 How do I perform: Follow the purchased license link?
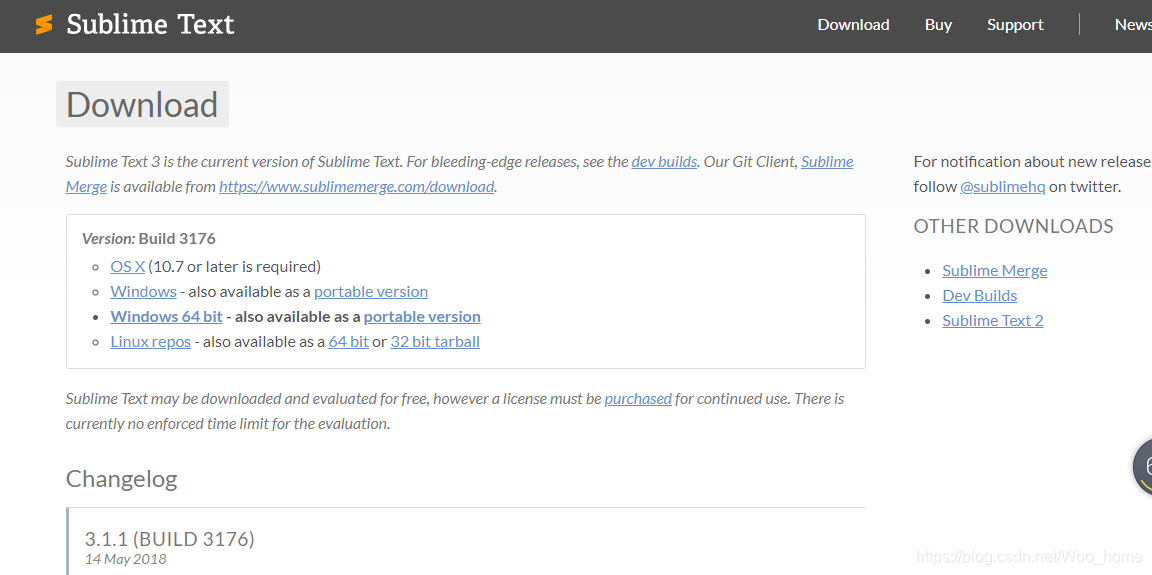pyautogui.click(x=638, y=399)
